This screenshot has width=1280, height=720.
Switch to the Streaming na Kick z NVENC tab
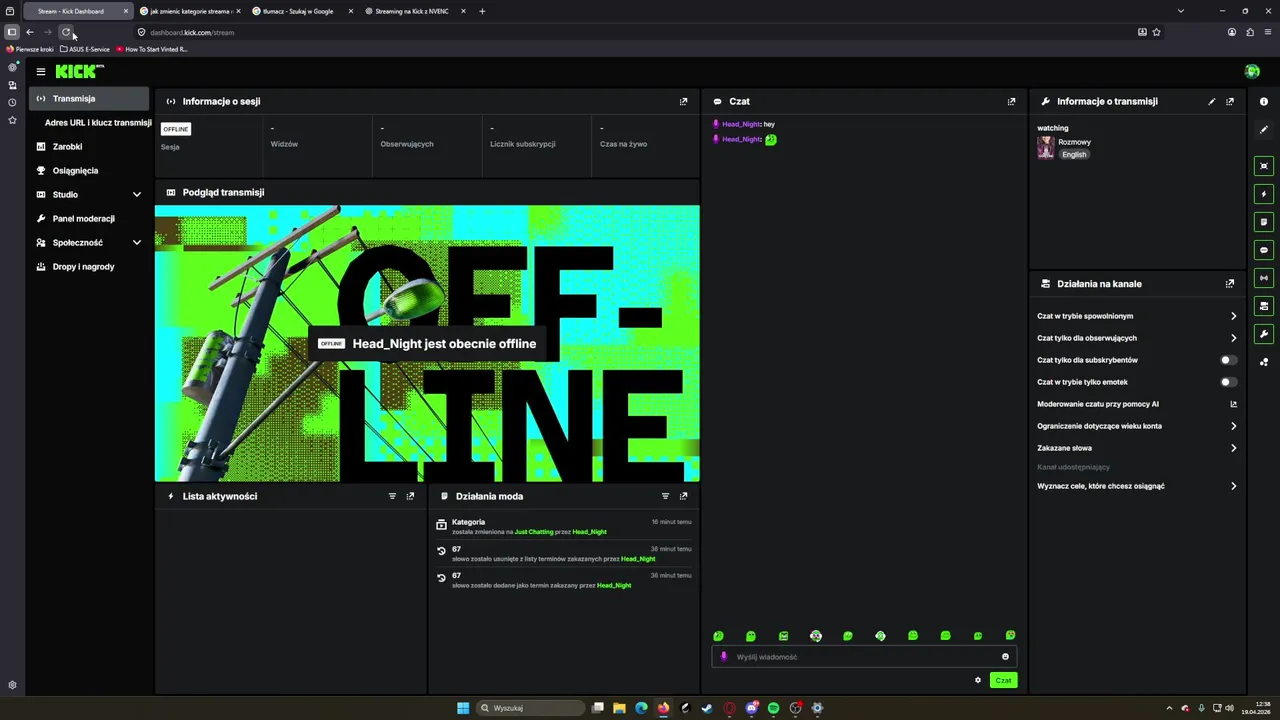tap(411, 11)
